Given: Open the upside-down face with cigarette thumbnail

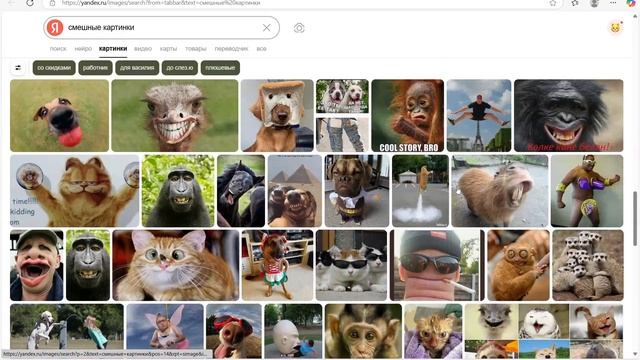Looking at the screenshot, I should [x=437, y=265].
